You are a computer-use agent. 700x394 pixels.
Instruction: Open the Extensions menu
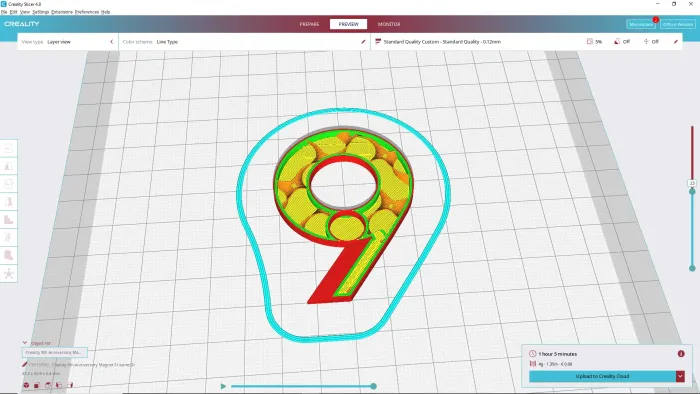[x=62, y=12]
